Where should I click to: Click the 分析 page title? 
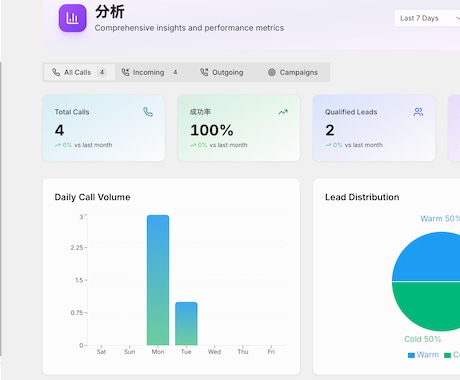[x=110, y=12]
